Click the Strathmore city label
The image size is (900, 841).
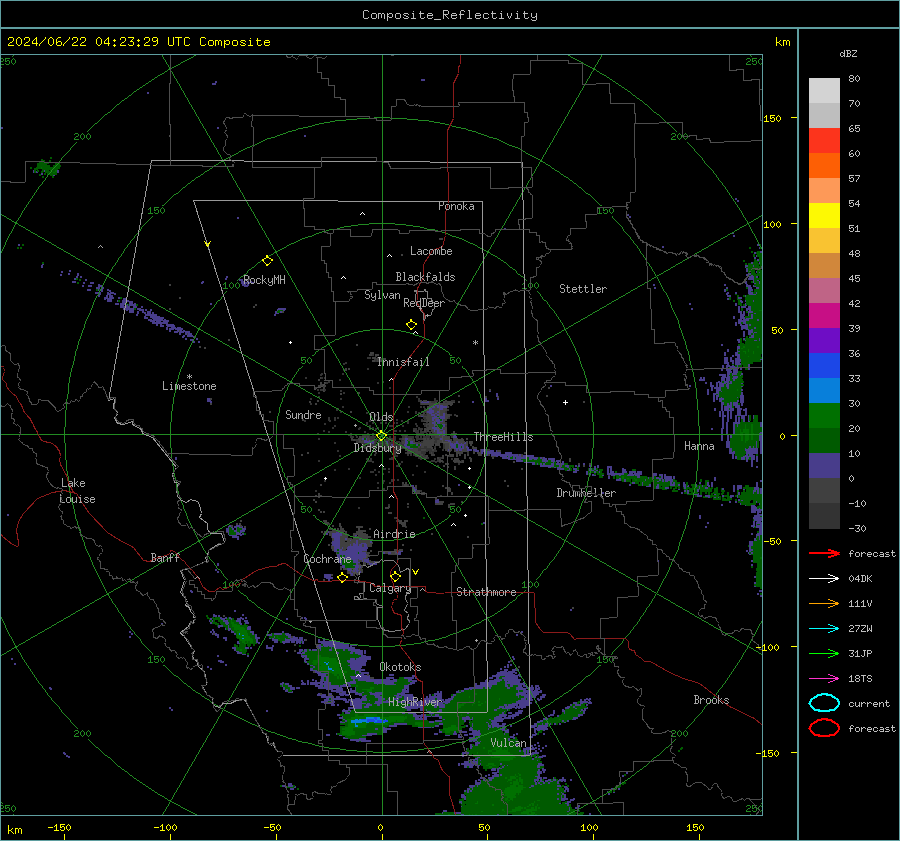coord(486,592)
